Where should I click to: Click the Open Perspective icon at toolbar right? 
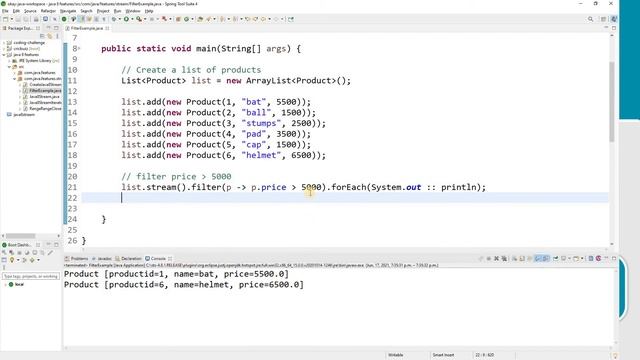(x=603, y=19)
